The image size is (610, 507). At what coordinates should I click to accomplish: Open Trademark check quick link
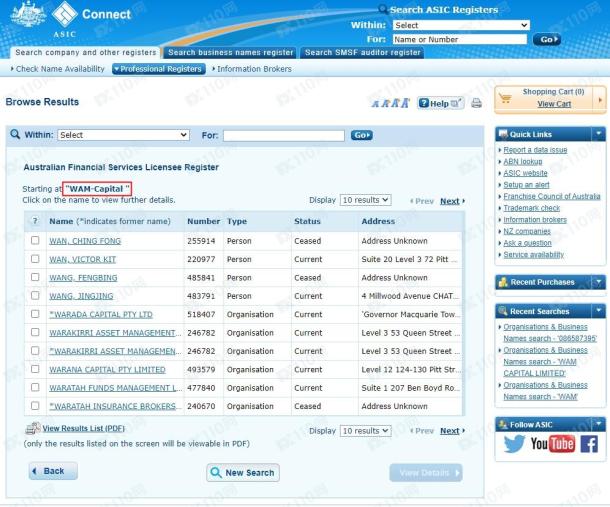(531, 208)
